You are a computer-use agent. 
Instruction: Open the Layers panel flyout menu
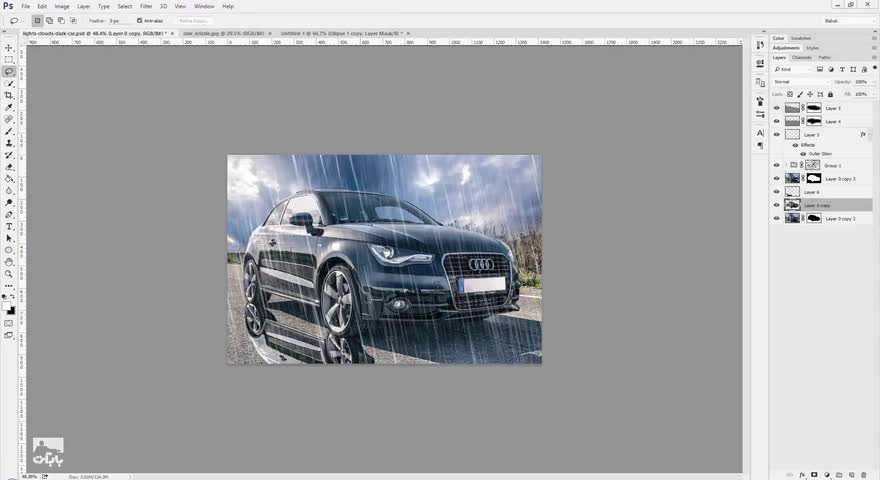coord(874,57)
